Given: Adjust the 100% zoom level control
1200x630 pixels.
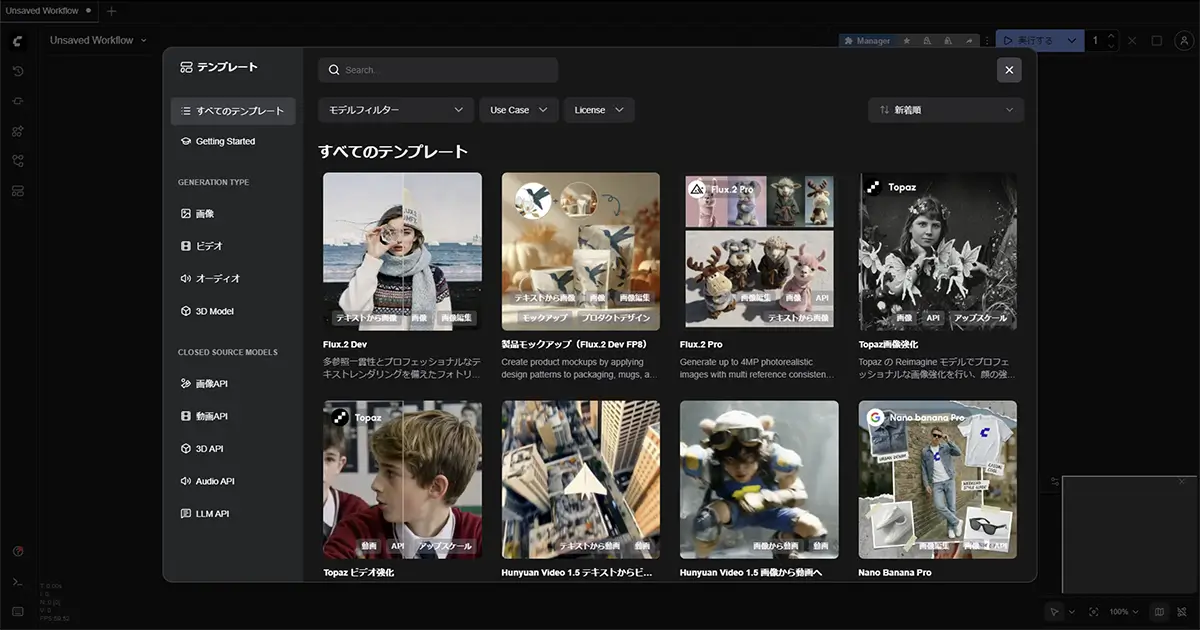Looking at the screenshot, I should click(x=1122, y=611).
